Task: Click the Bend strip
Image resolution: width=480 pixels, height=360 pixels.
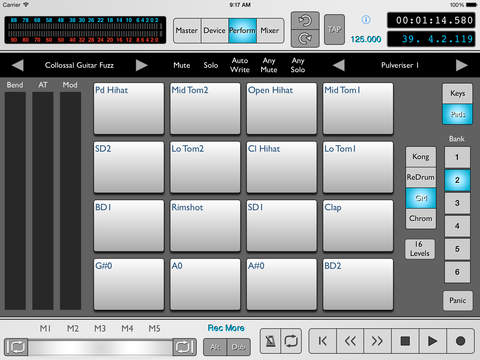Action: (15, 201)
